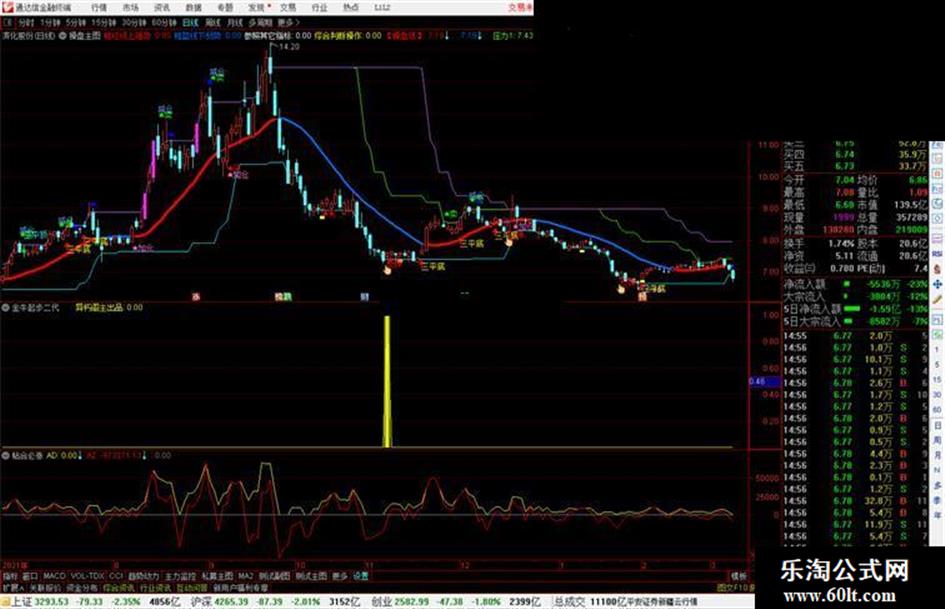945x609 pixels.
Task: Switch chart to 1分钟 period
Action: [49, 23]
